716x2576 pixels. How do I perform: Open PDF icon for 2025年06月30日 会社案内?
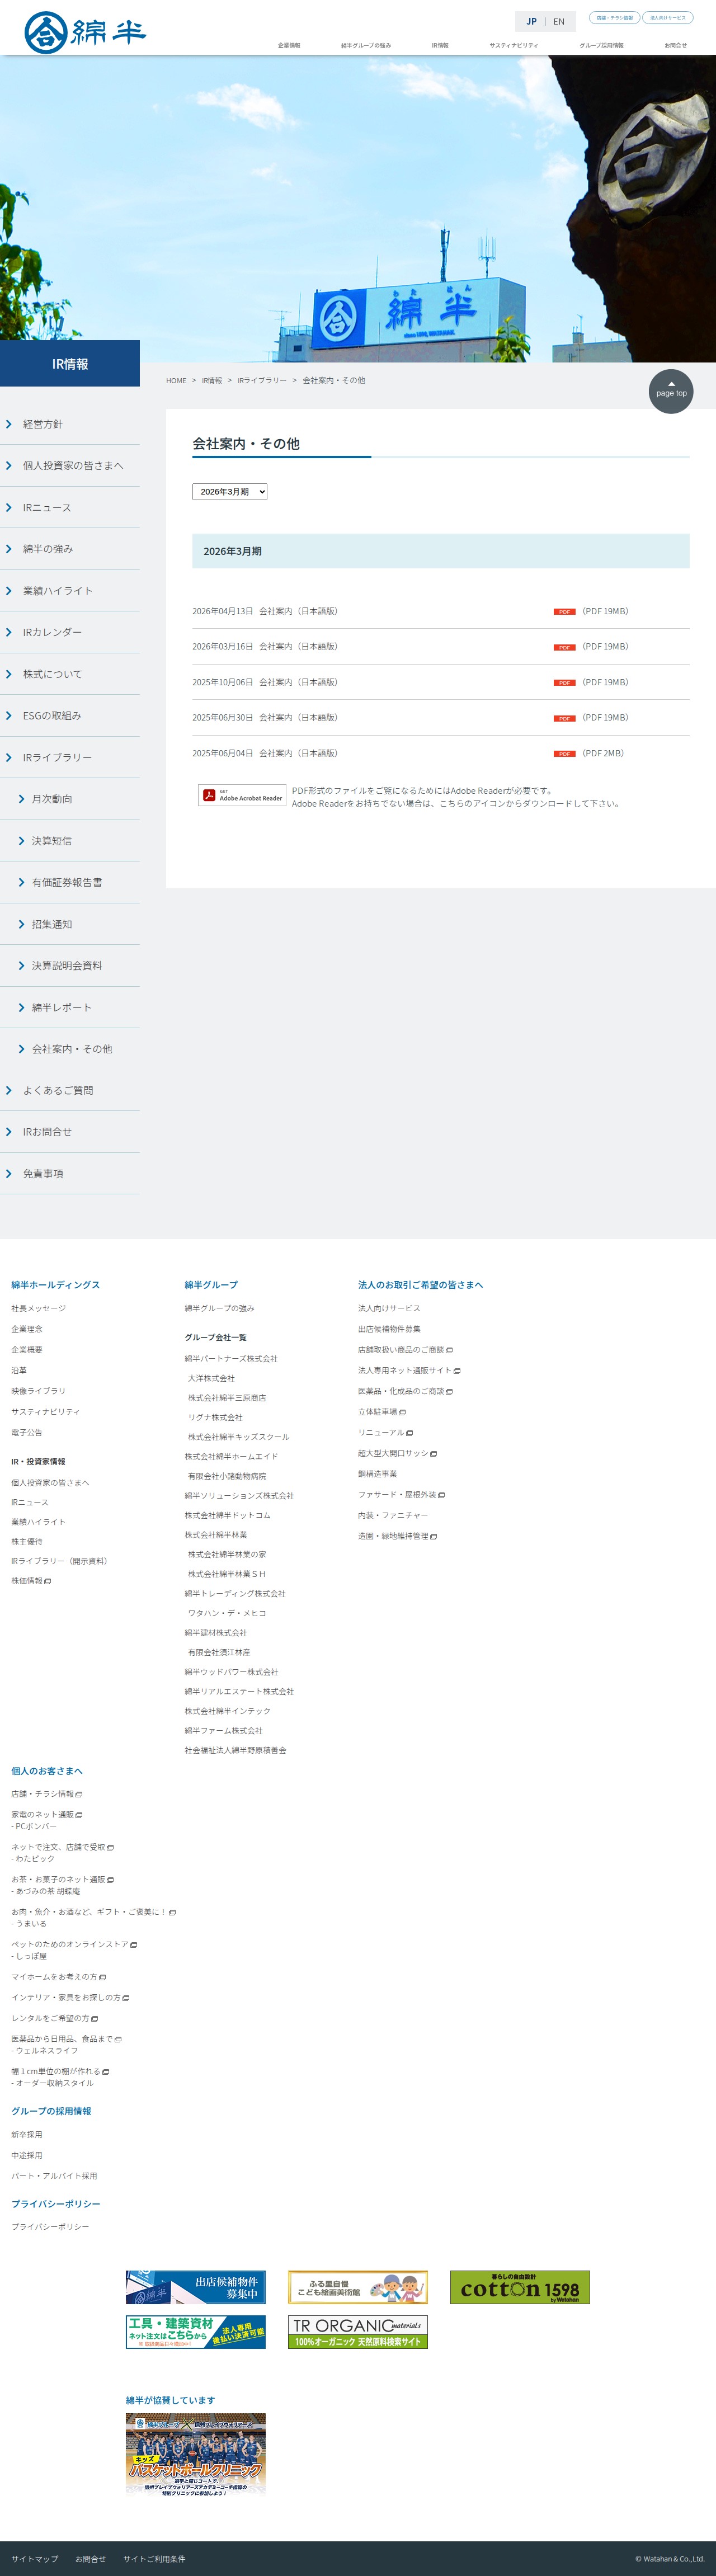coord(564,718)
